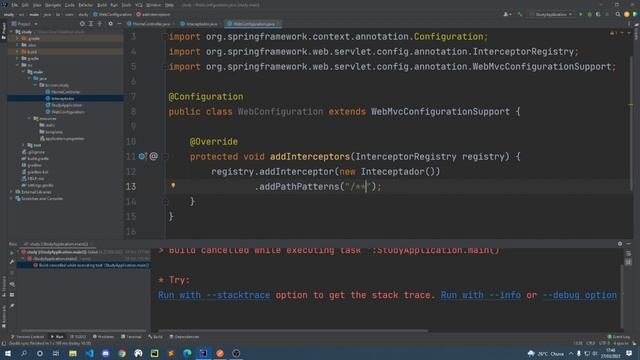
Task: Open File Explorer from taskbar
Action: 73,353
